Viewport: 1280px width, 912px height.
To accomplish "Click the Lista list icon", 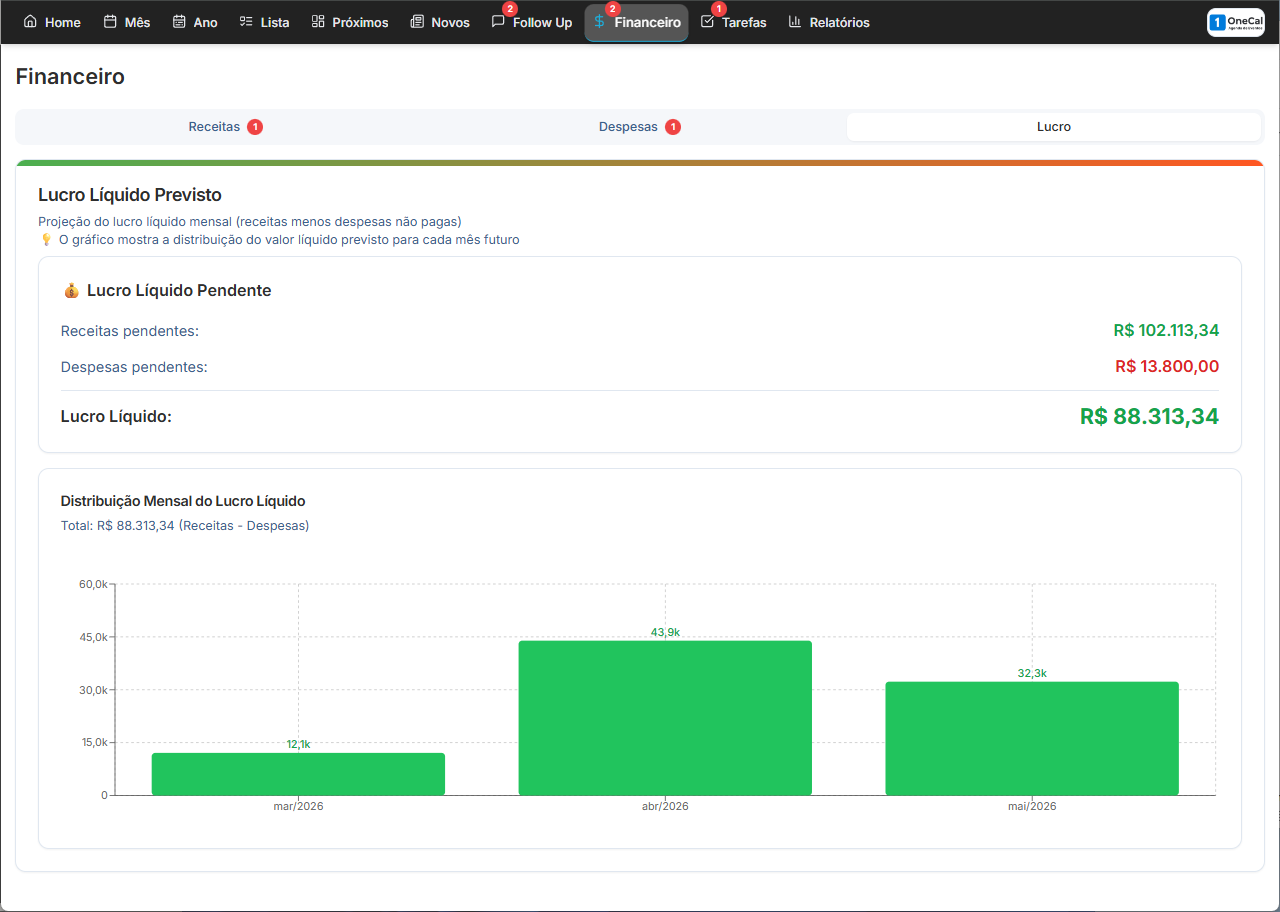I will coord(246,21).
